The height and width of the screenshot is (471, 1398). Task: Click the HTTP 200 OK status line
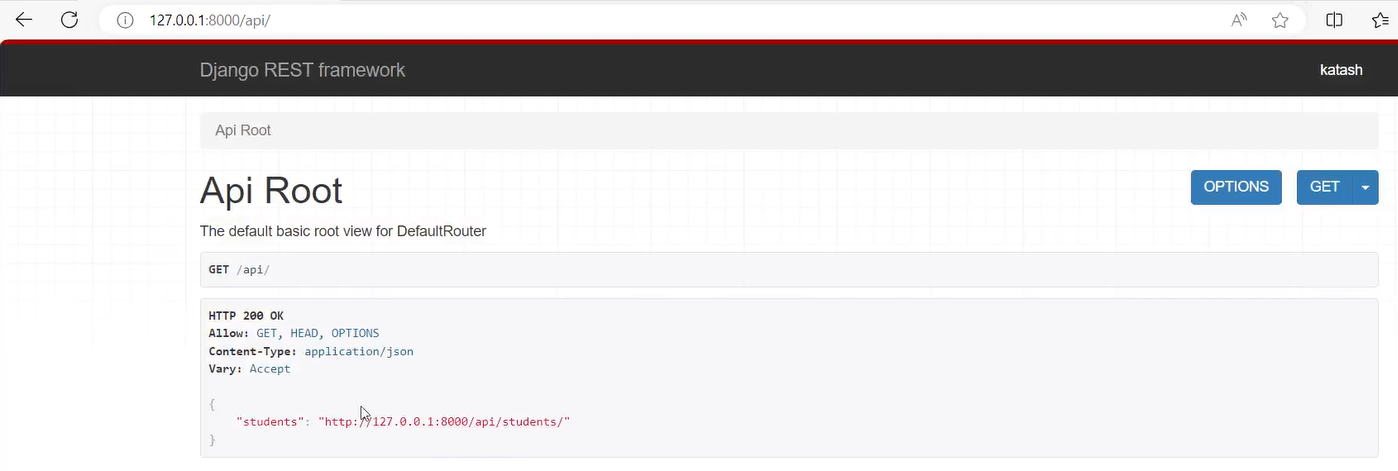[246, 315]
